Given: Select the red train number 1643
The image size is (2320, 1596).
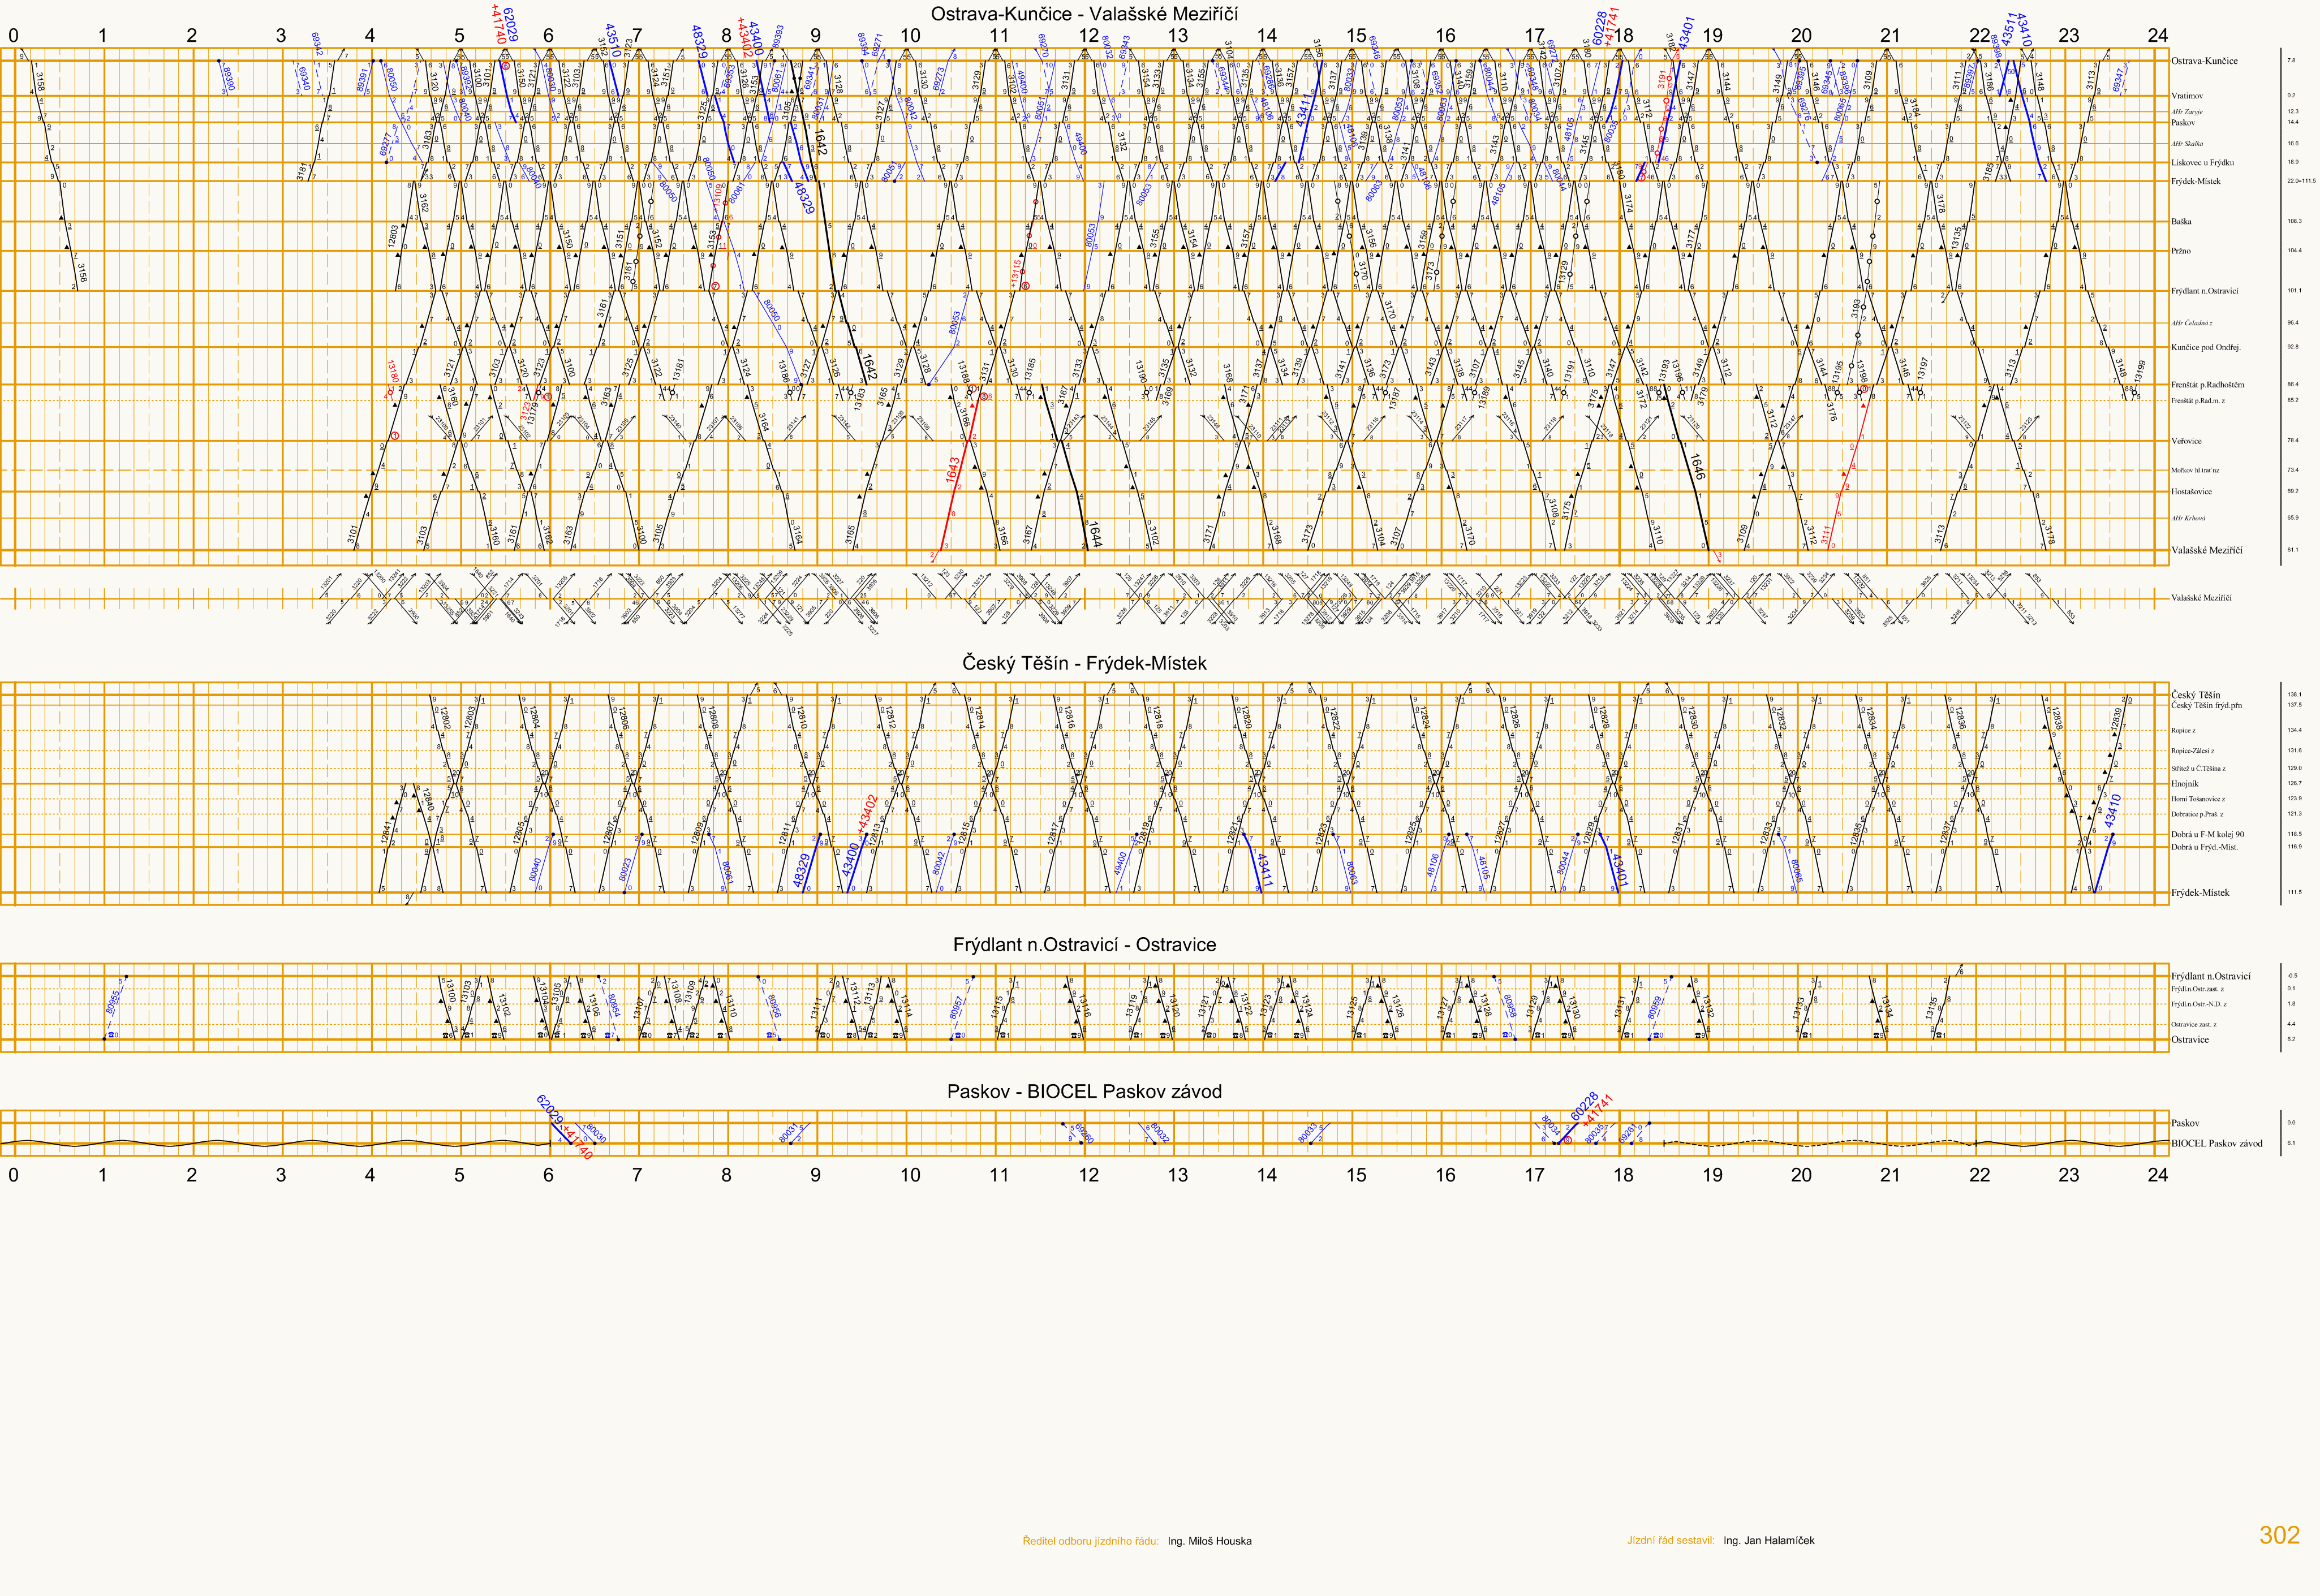Looking at the screenshot, I should [x=953, y=469].
